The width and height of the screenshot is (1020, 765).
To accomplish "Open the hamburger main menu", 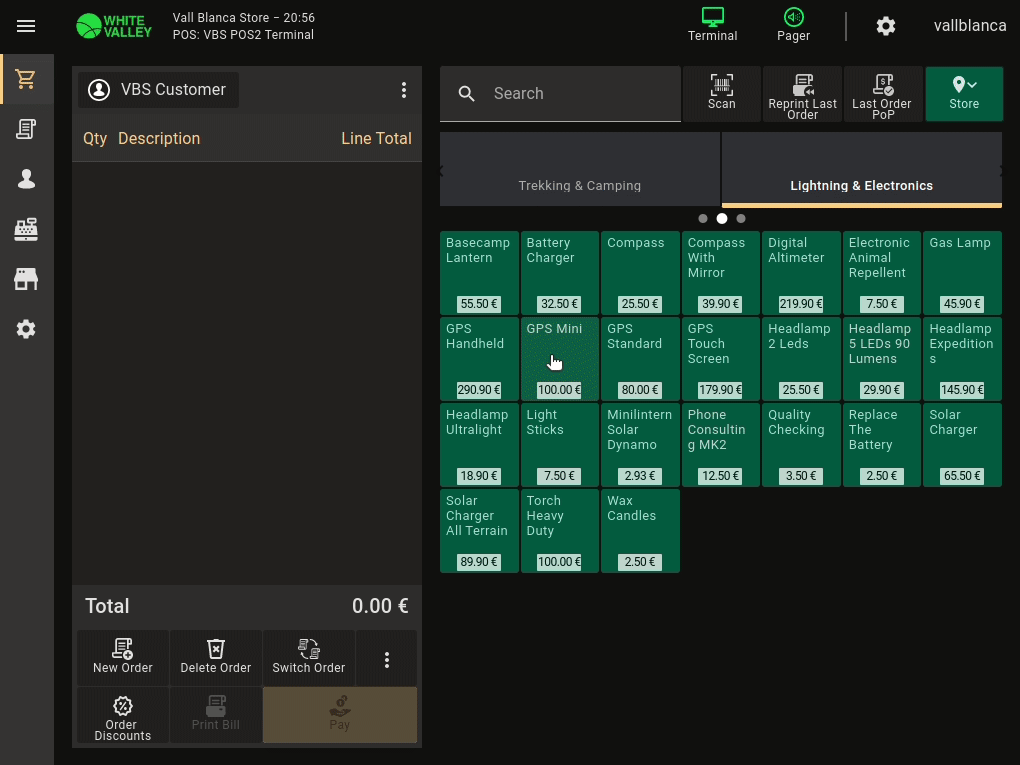I will [x=26, y=26].
